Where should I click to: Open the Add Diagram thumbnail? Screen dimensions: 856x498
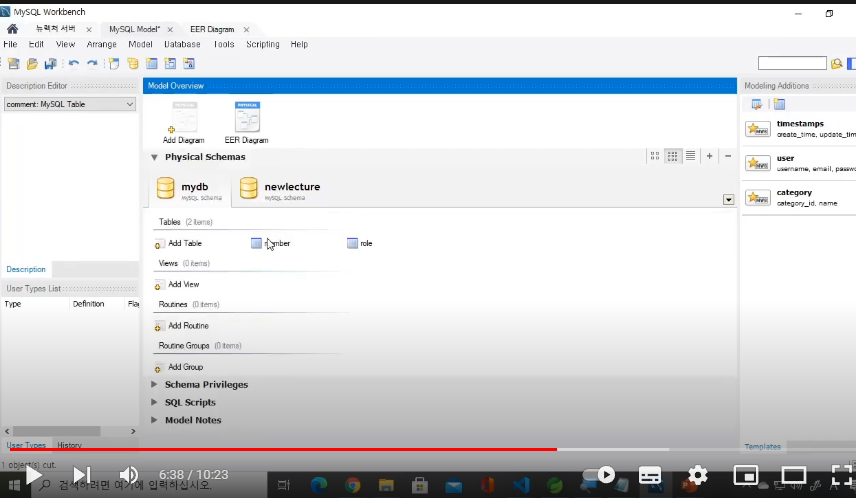pyautogui.click(x=184, y=123)
